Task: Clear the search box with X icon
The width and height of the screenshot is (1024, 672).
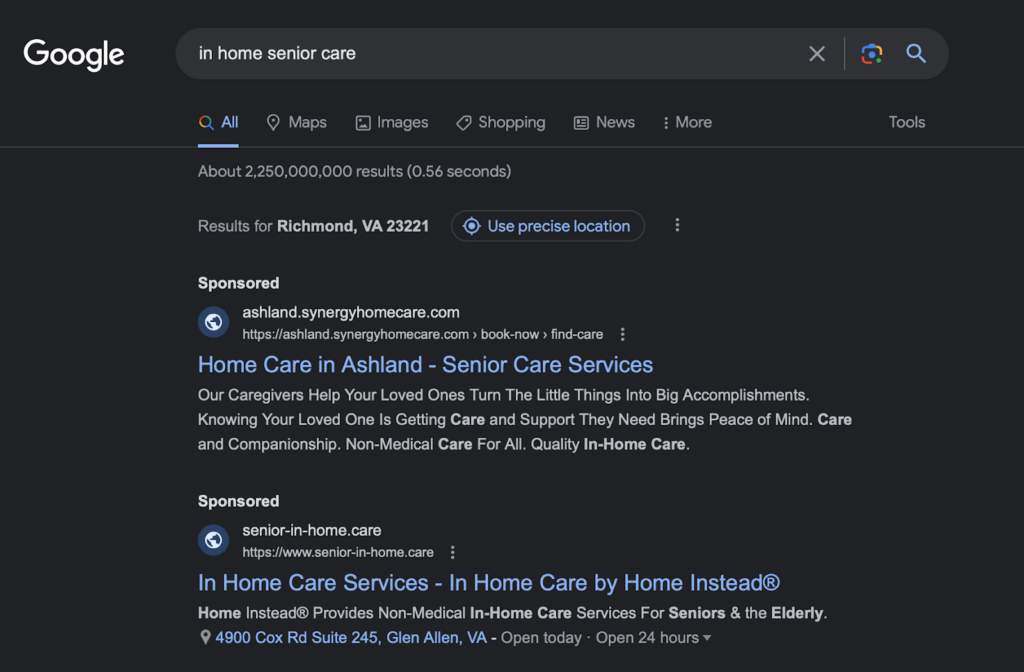Action: click(817, 54)
